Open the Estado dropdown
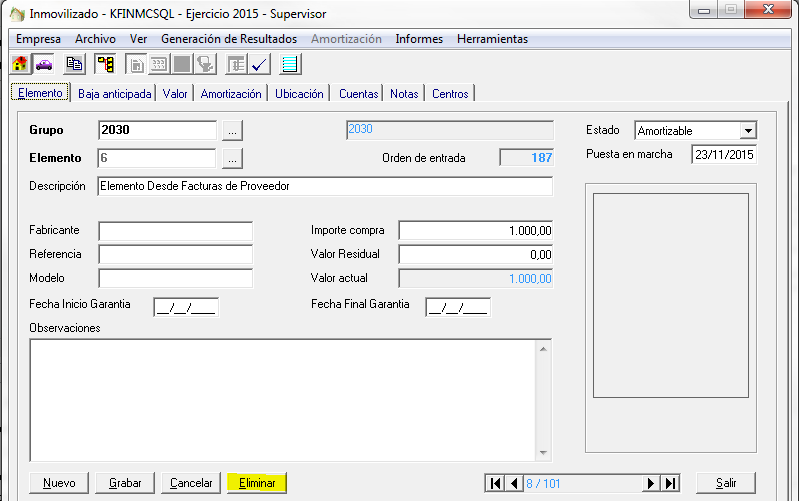The height and width of the screenshot is (501, 799). 747,131
